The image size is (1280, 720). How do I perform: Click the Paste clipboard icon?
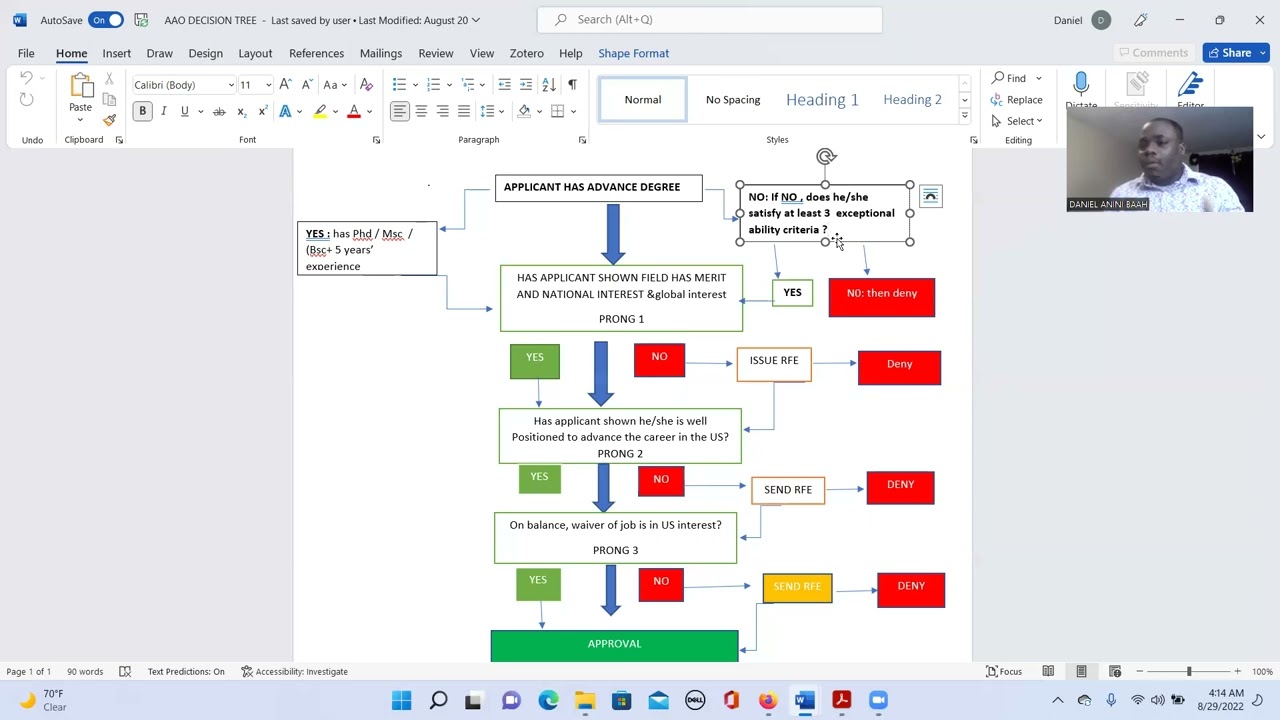coord(80,86)
